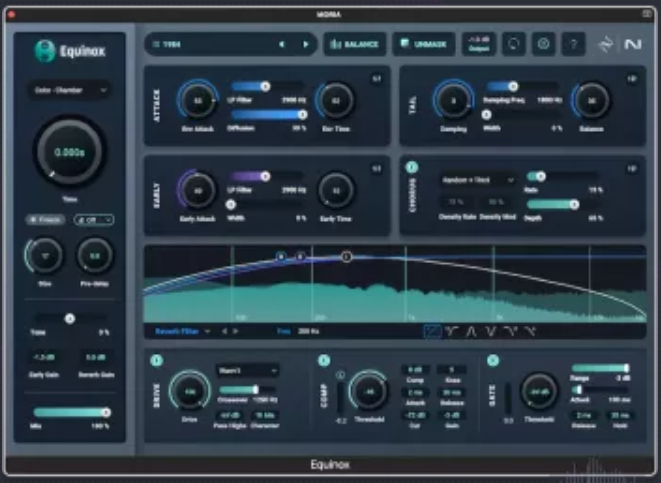661x483 pixels.
Task: Click the Gate Hold value field
Action: tap(620, 416)
